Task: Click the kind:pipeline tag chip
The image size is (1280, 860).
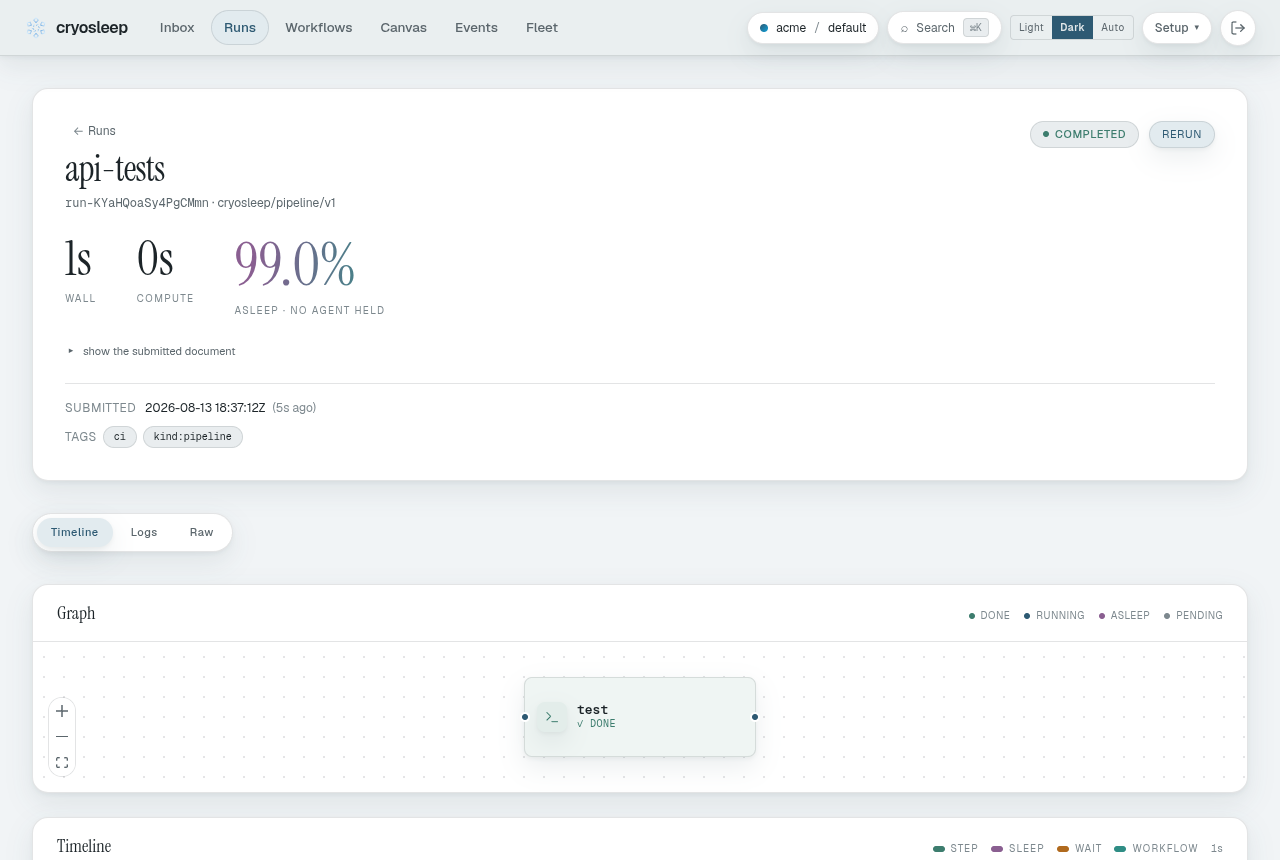Action: click(x=193, y=437)
